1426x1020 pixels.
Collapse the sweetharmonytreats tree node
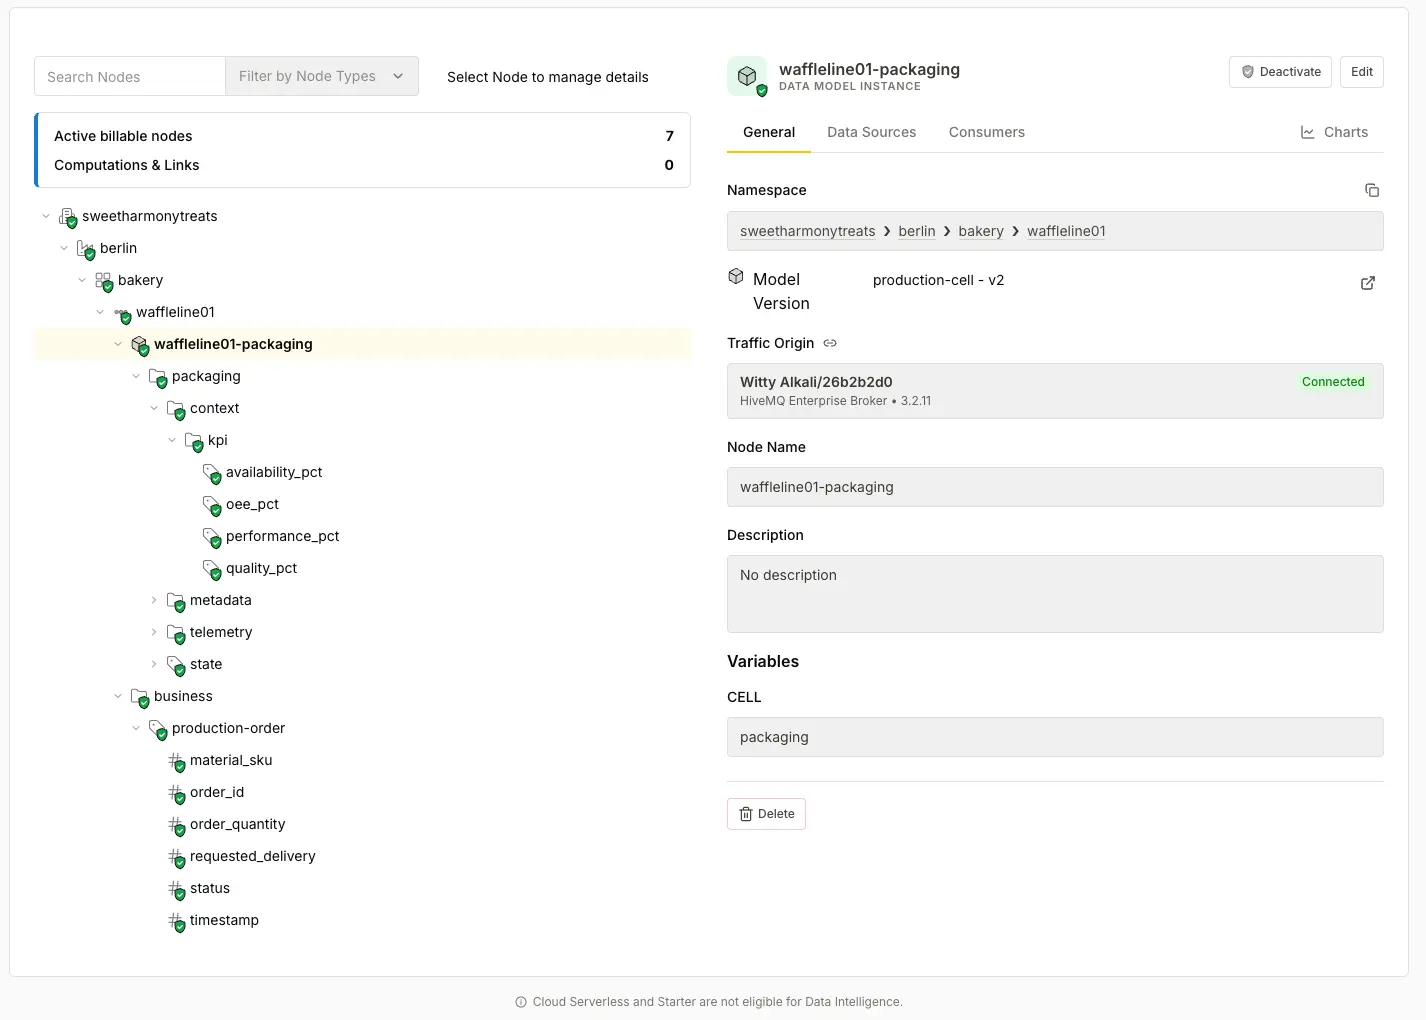coord(46,216)
